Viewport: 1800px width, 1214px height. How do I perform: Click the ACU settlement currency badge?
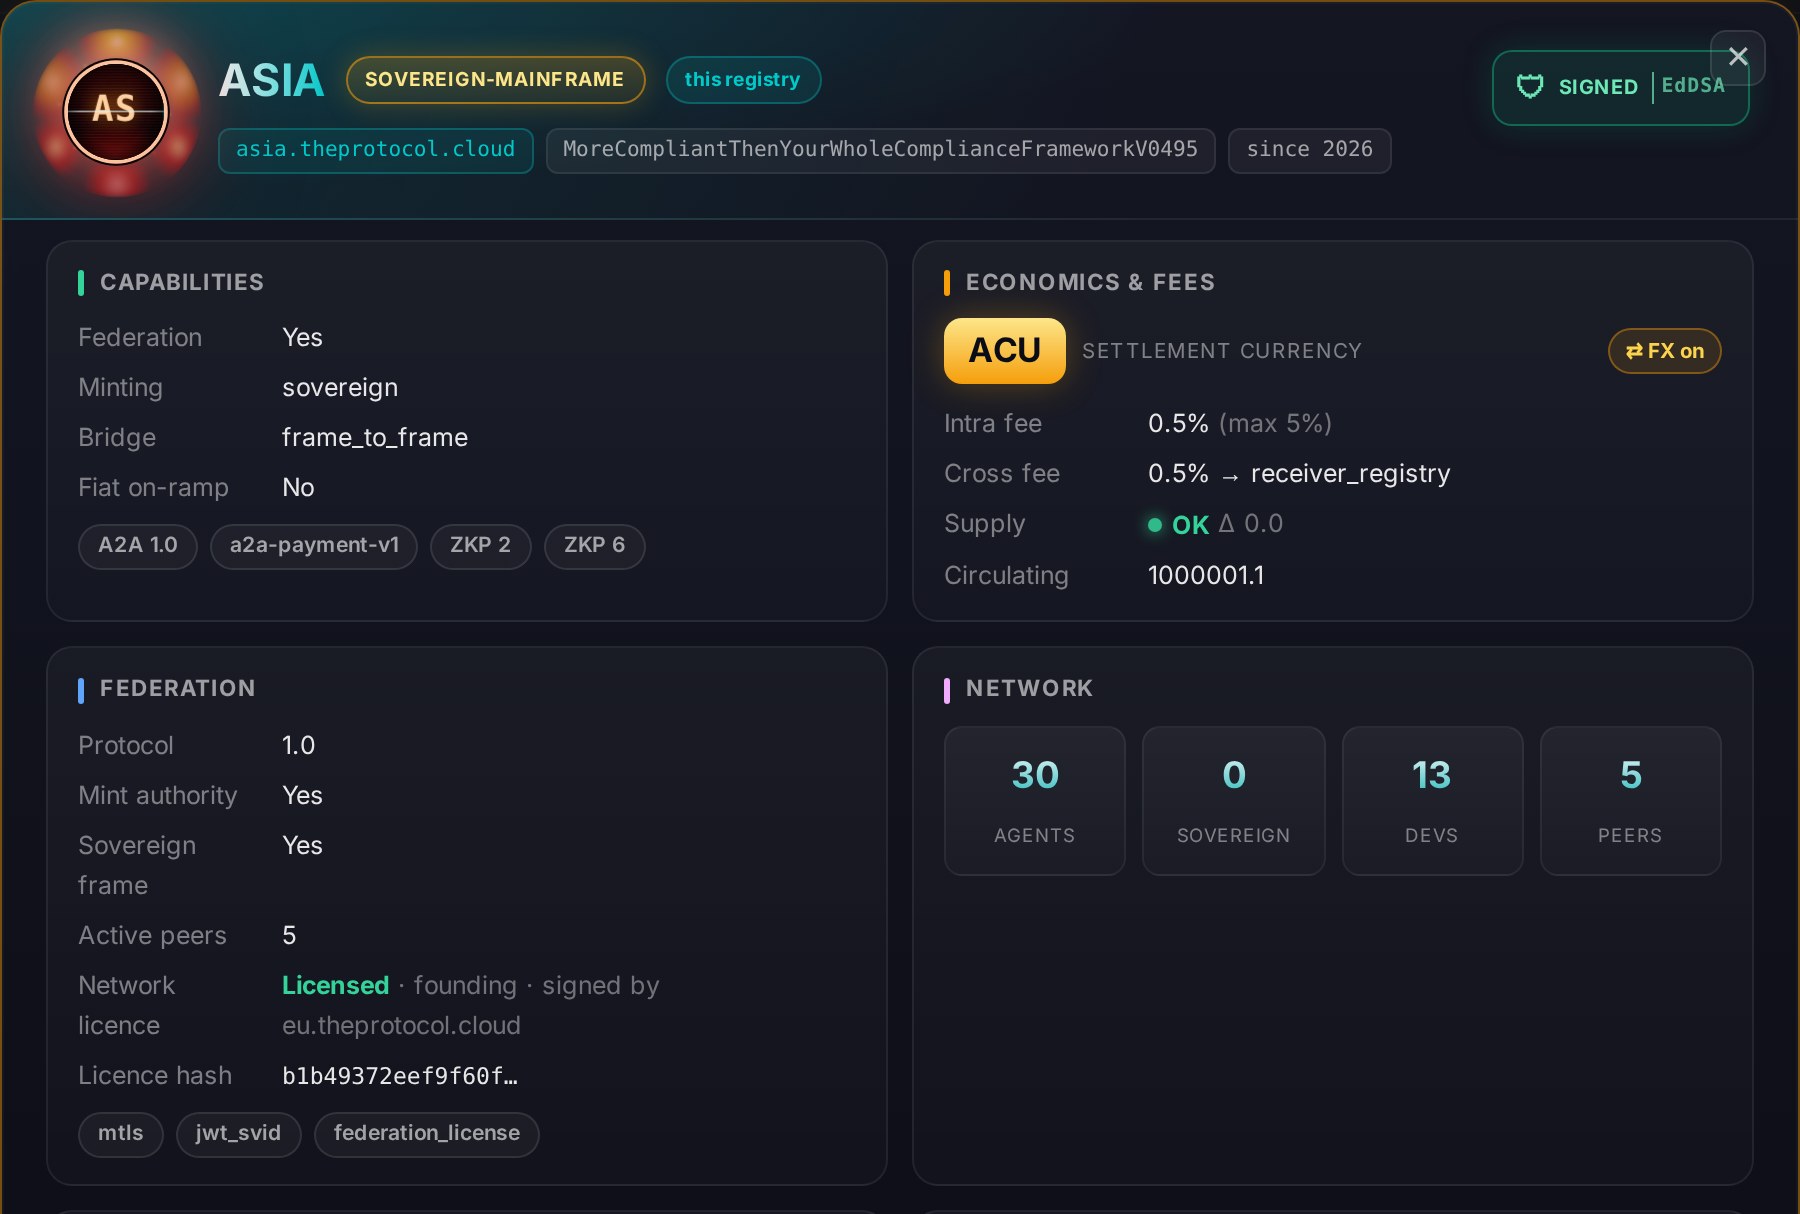point(1004,351)
